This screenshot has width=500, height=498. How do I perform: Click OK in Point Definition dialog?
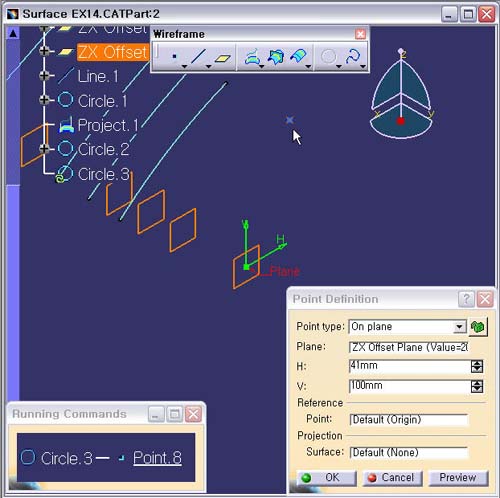click(326, 478)
